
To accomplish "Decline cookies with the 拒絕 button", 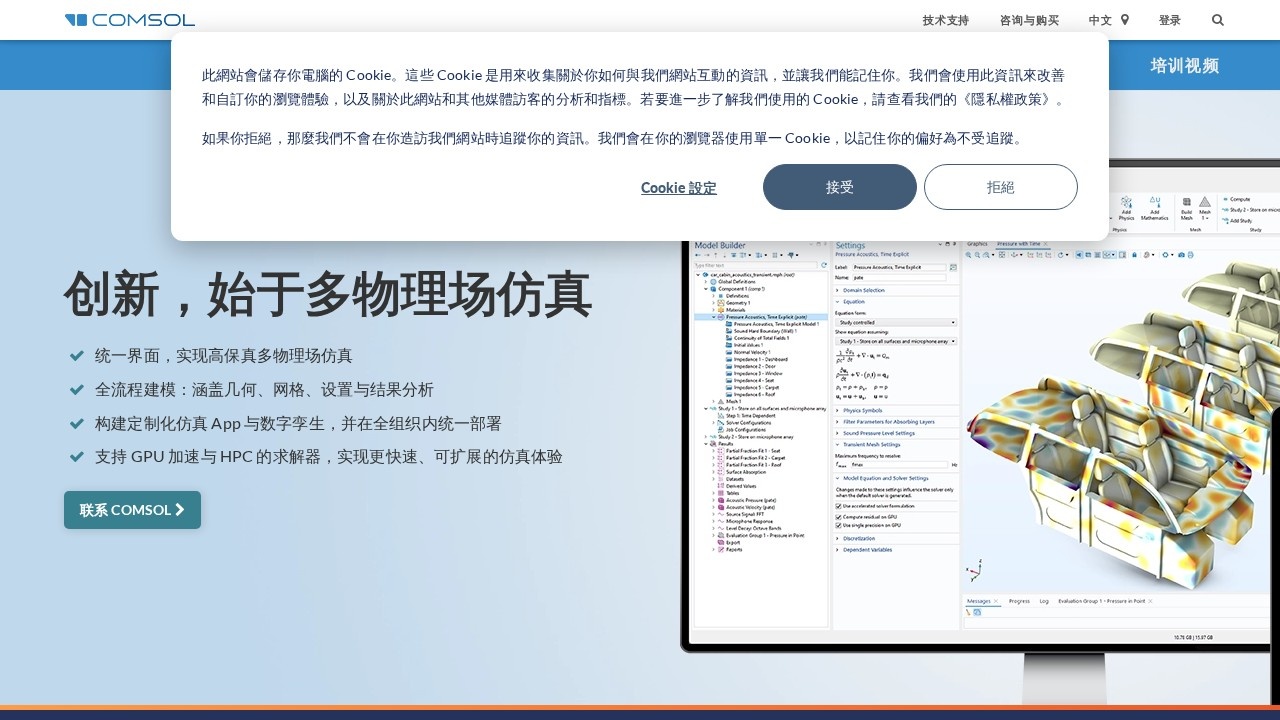I will (1001, 187).
